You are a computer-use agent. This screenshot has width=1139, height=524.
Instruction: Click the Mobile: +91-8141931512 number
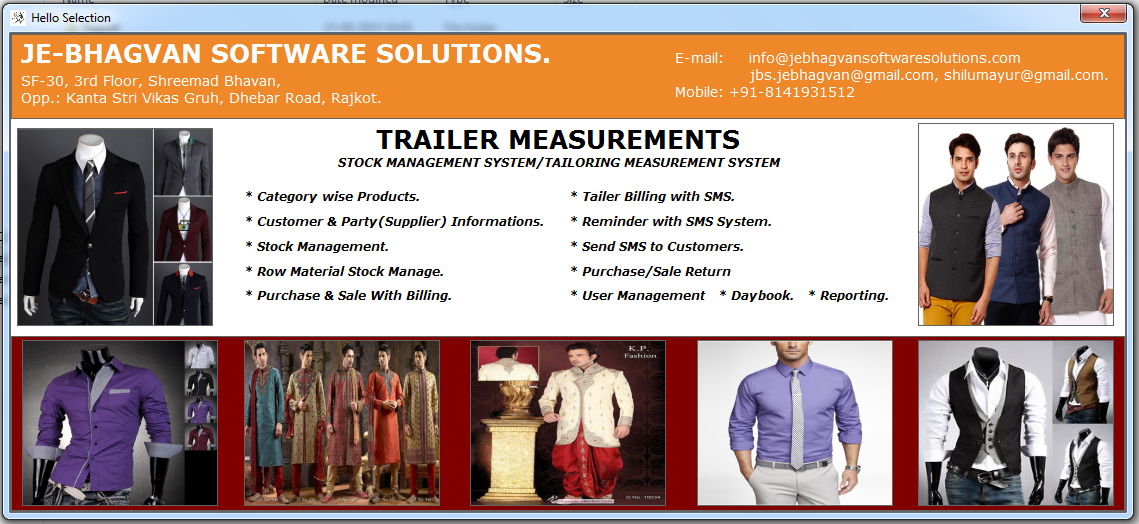(x=764, y=92)
